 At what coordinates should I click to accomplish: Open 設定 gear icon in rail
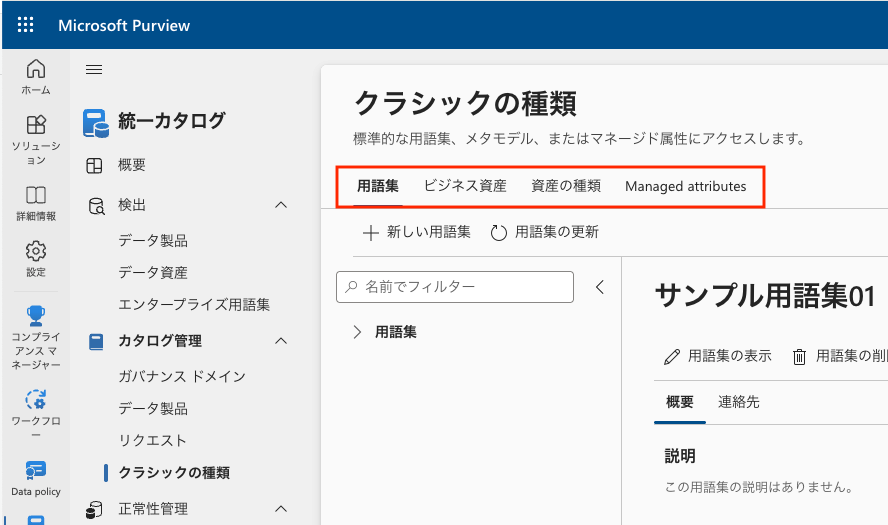(x=36, y=251)
